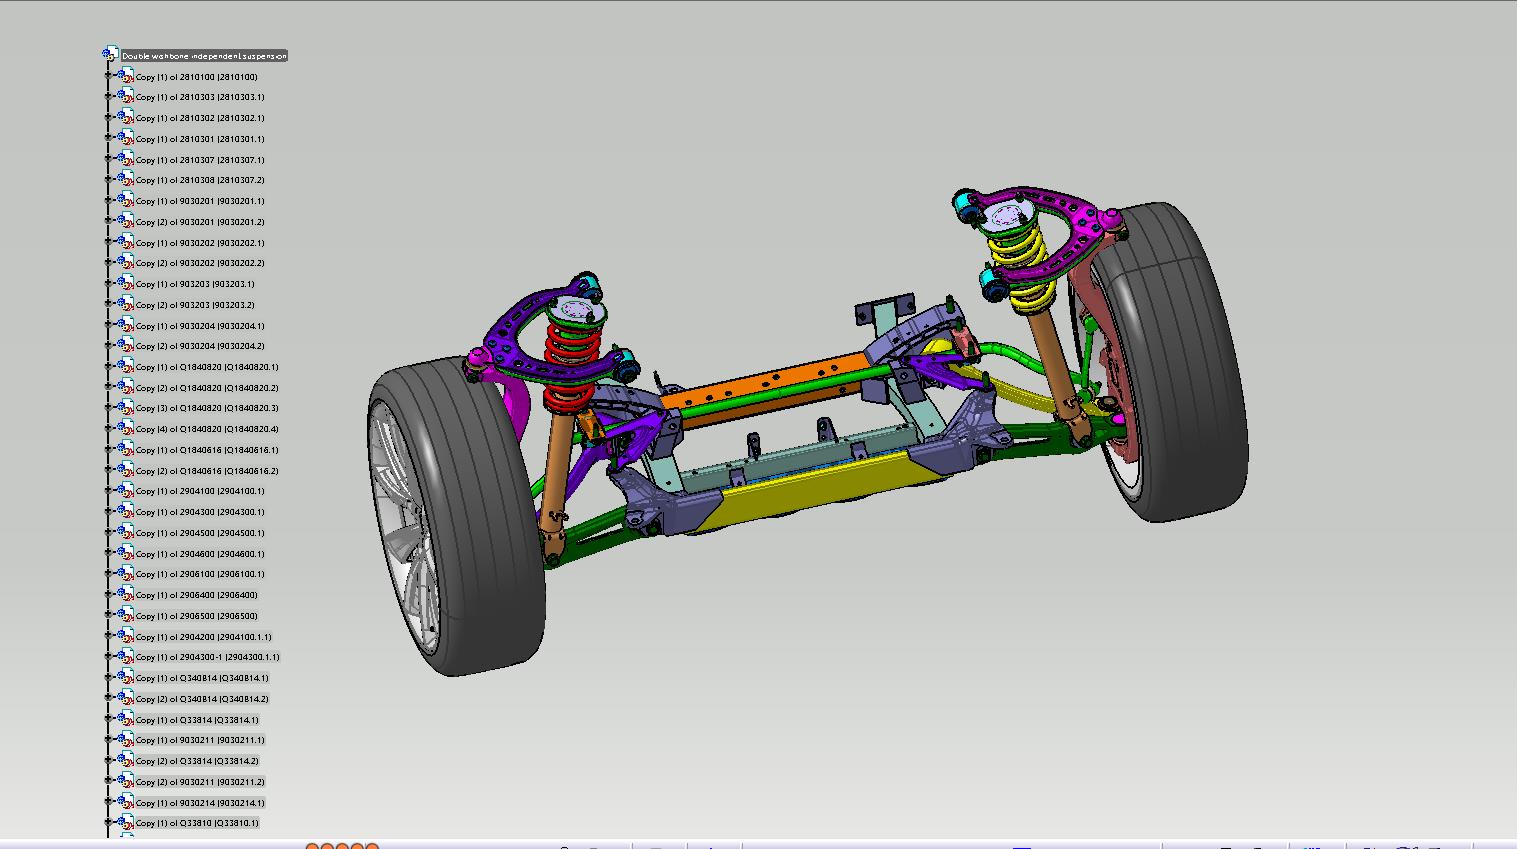Select the label 'Copy (1) of Q33810 (Q33810.1)'

(197, 823)
